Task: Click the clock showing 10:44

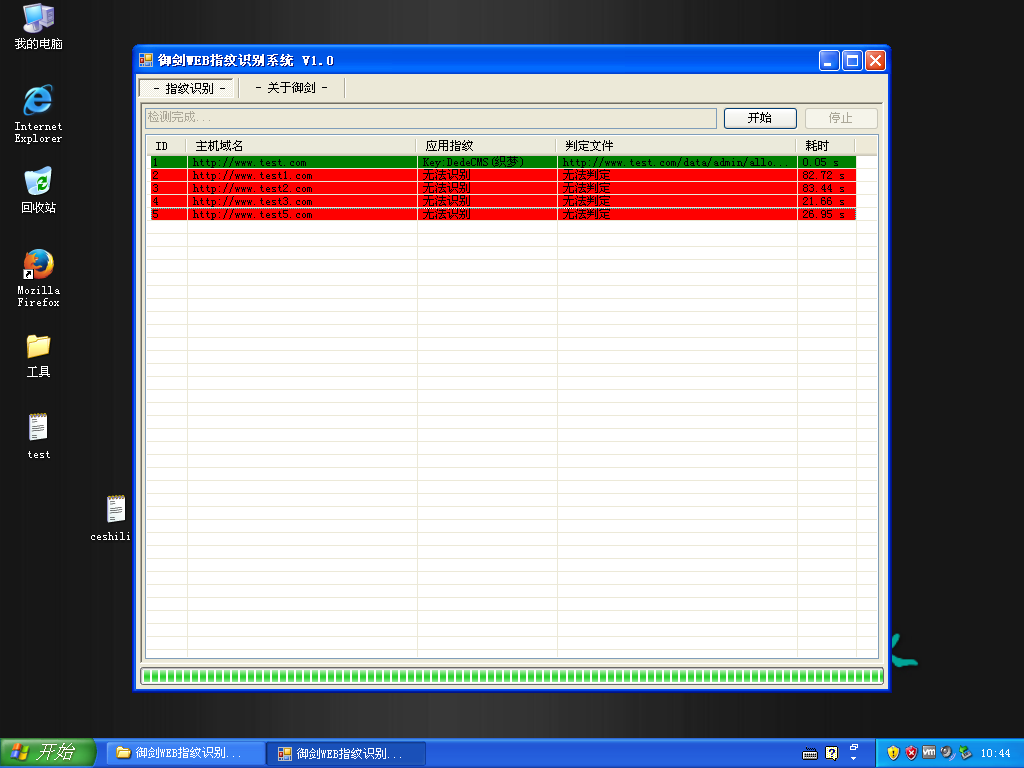Action: tap(995, 754)
